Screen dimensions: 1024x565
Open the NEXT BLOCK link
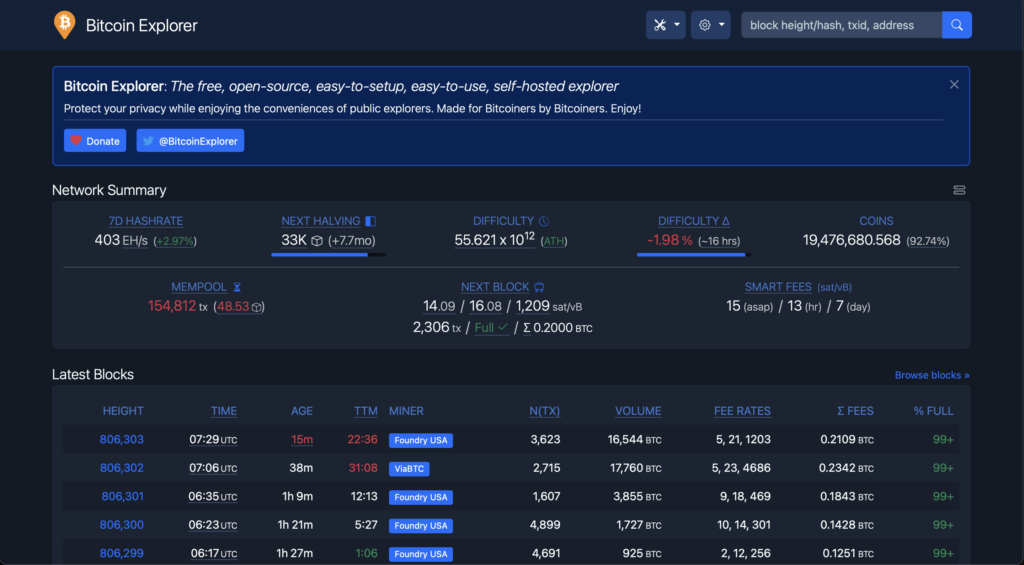[x=495, y=287]
